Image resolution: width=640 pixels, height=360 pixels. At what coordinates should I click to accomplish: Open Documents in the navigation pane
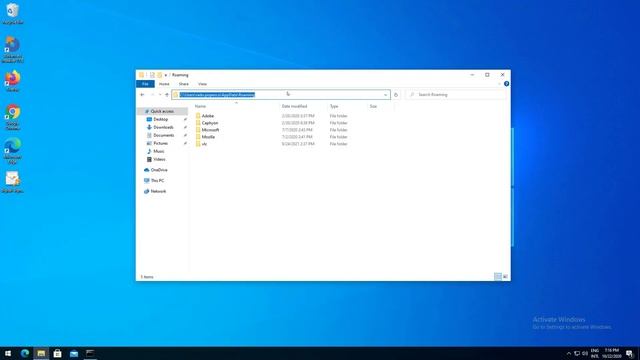click(x=164, y=135)
